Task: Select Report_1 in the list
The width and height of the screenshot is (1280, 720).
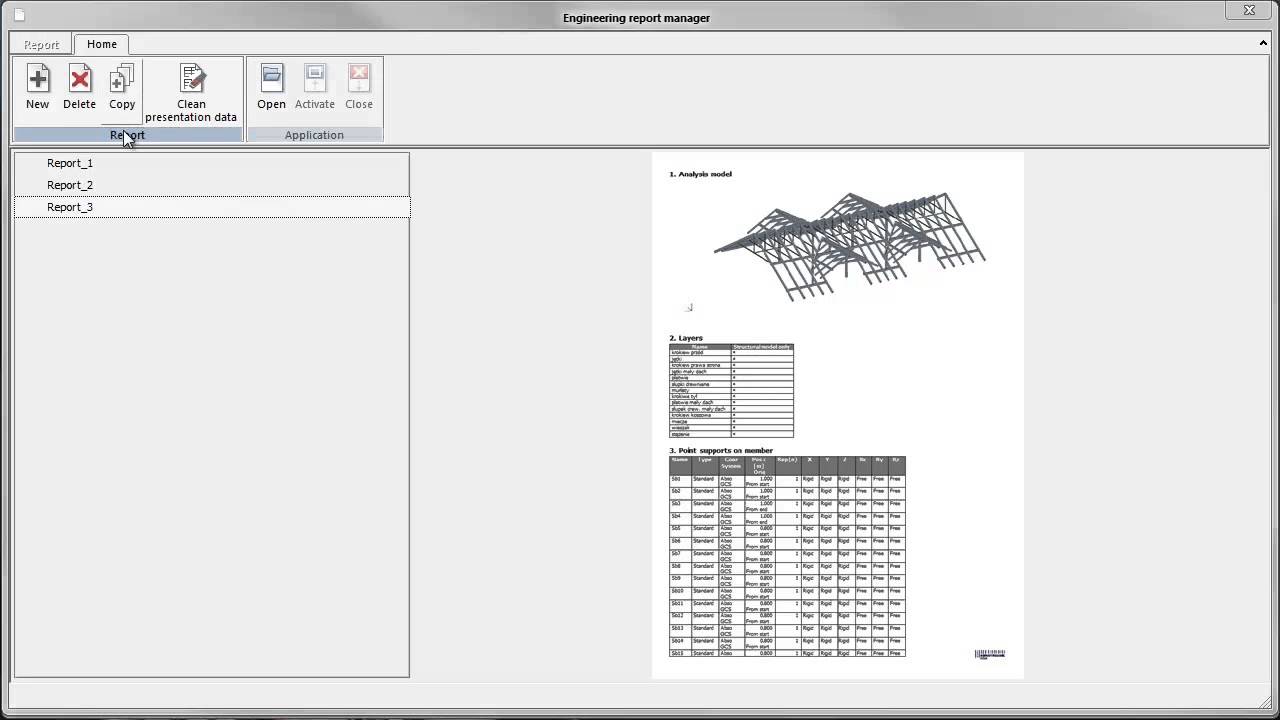Action: tap(211, 163)
